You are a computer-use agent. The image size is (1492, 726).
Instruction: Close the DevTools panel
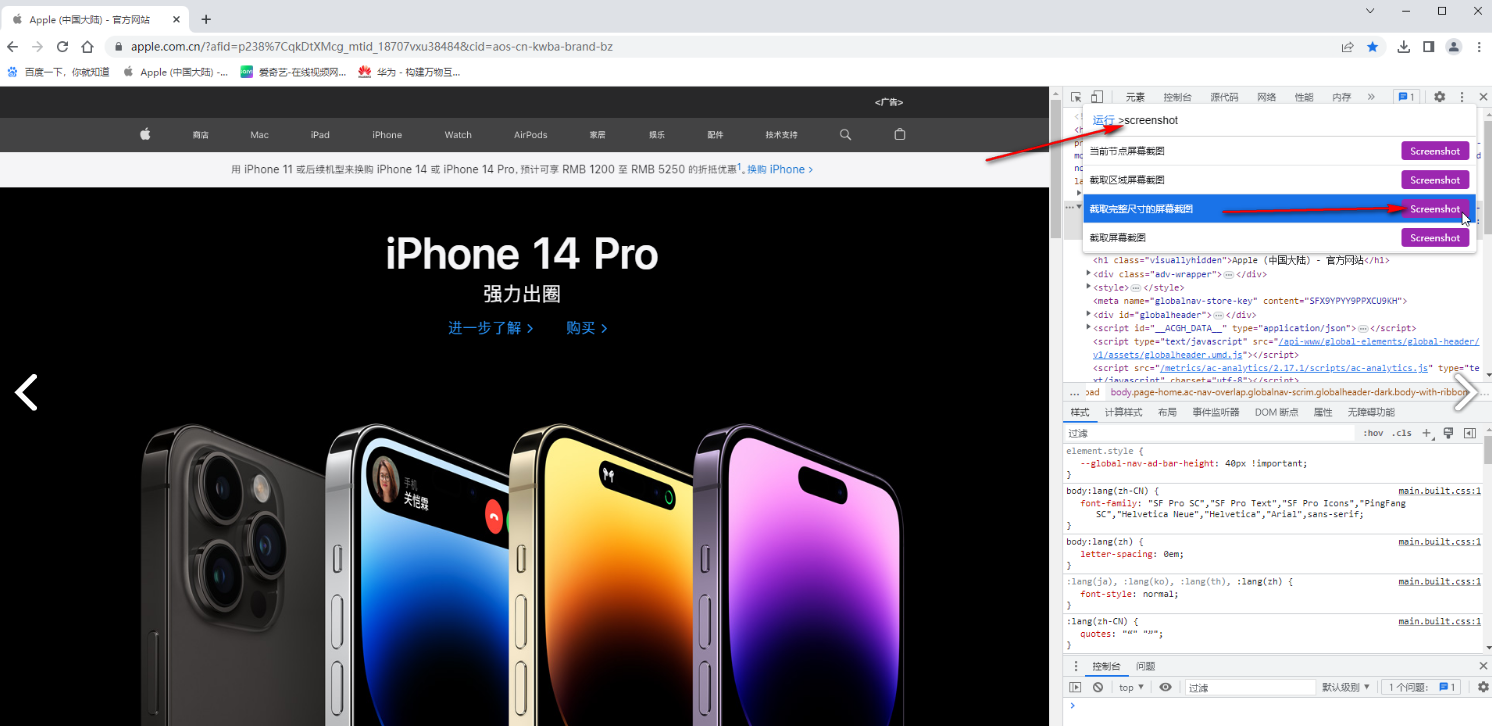point(1481,97)
